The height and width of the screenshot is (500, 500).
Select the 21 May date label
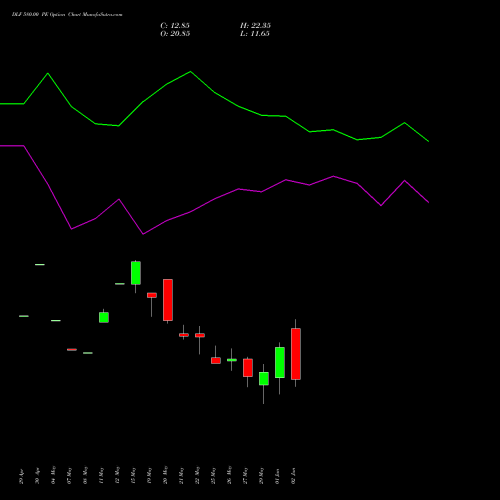[182, 476]
